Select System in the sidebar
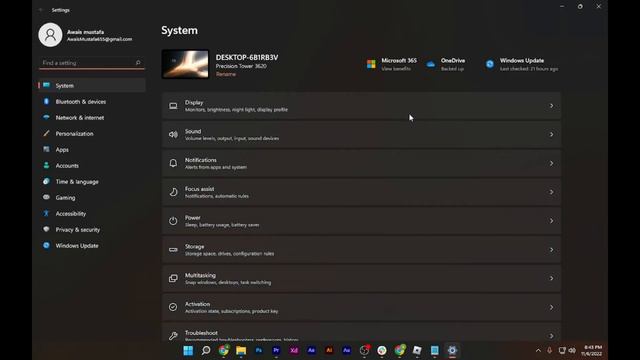Viewport: 640px width, 360px height. coord(92,86)
